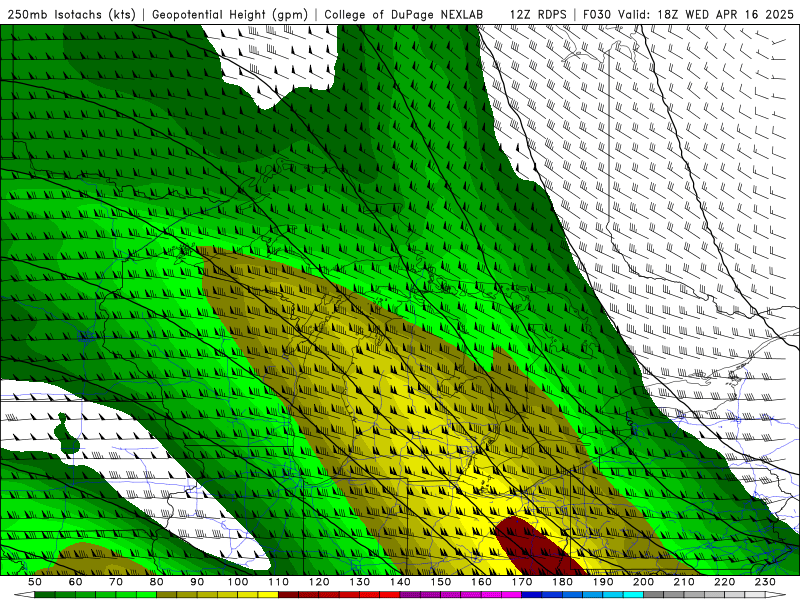Click the 160 legend value
The width and height of the screenshot is (800, 600).
[x=481, y=582]
